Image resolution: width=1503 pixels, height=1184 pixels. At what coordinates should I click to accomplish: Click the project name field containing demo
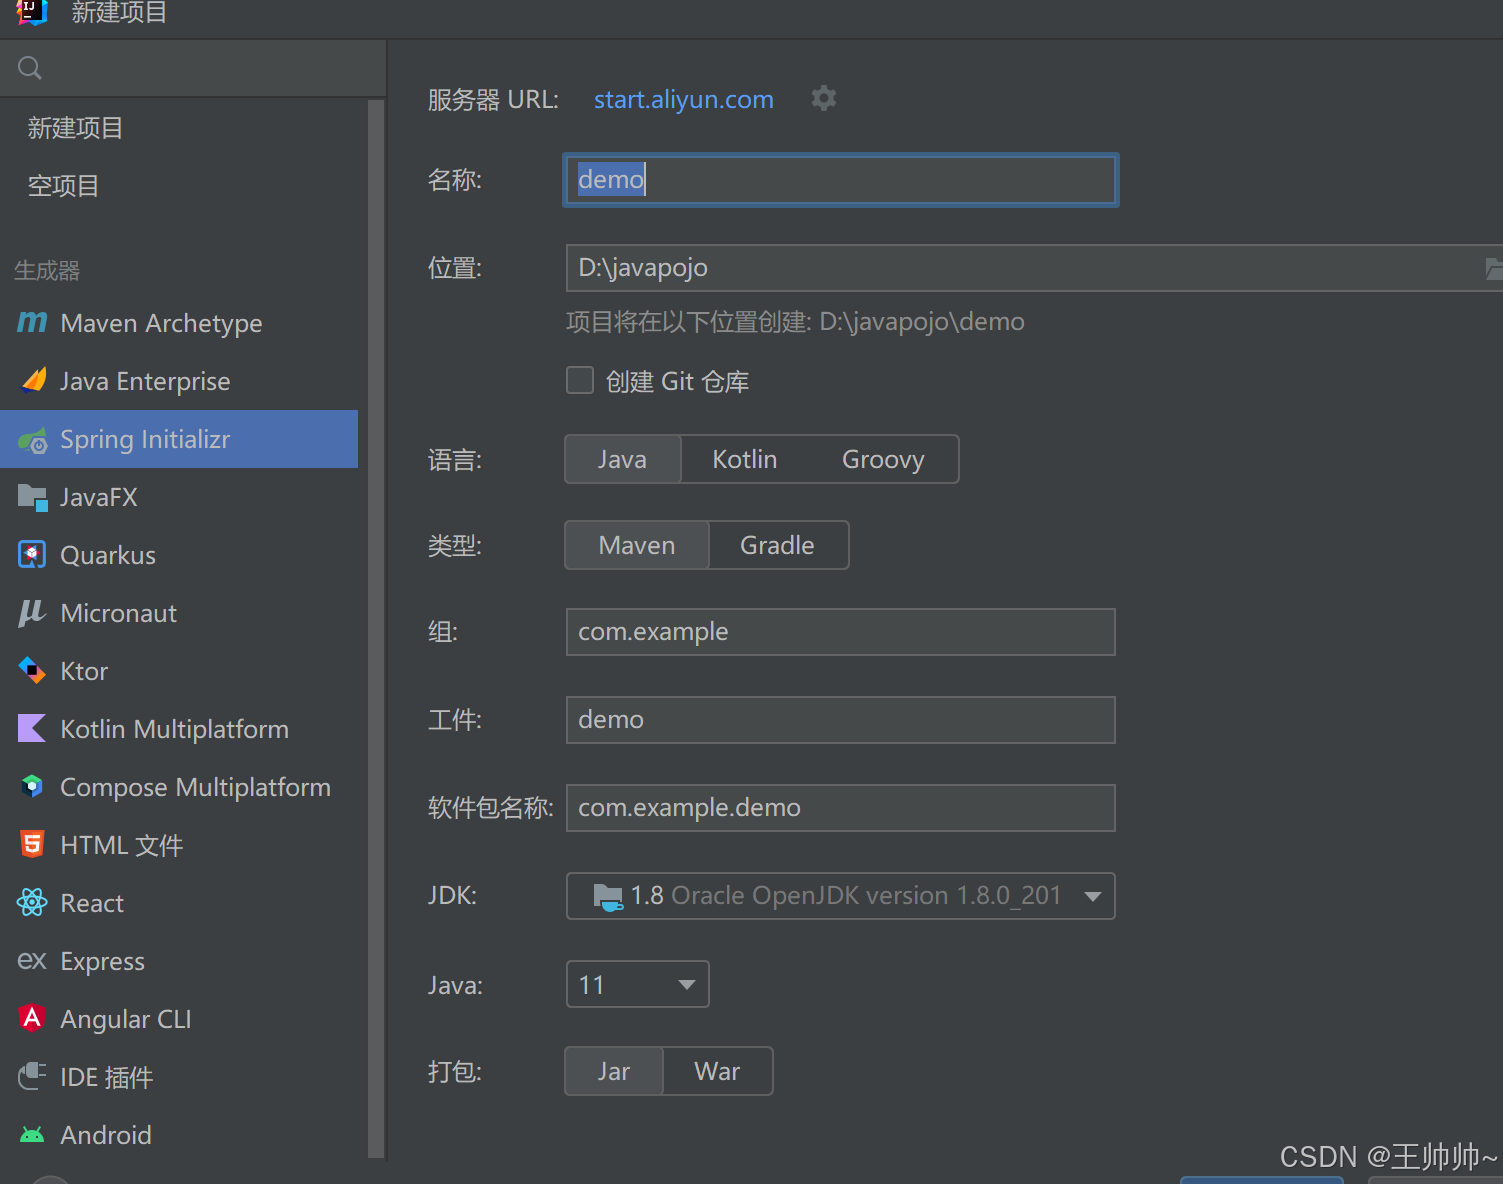click(x=840, y=180)
